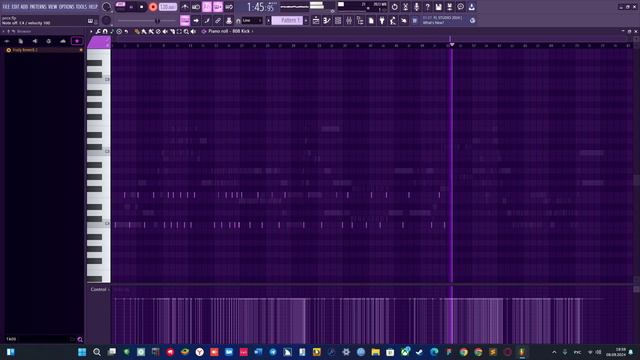Click the Windows Start button in taskbar

(x=82, y=352)
